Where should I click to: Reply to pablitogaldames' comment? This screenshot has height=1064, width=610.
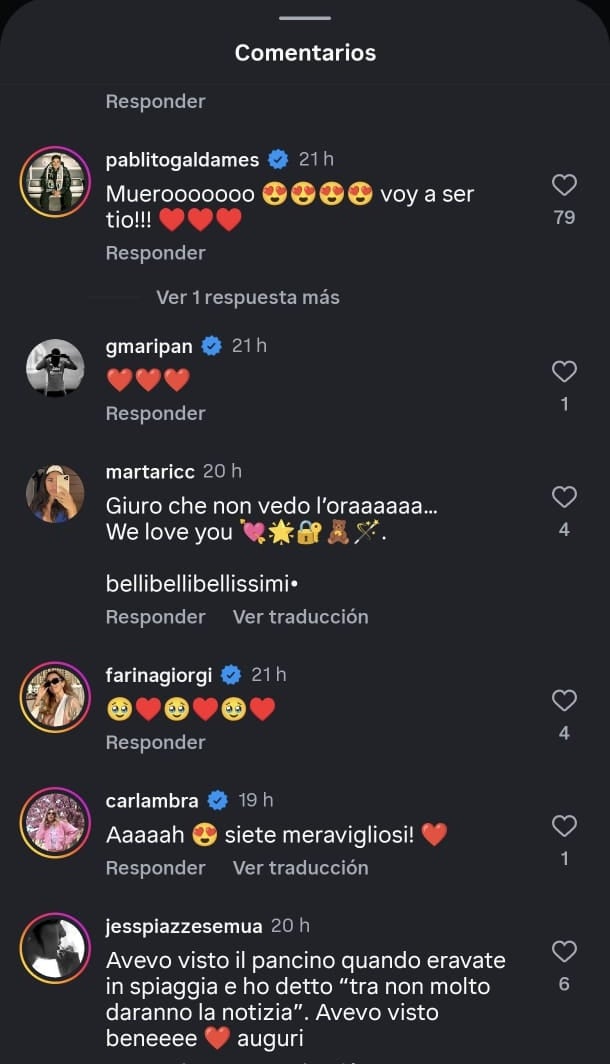(155, 253)
